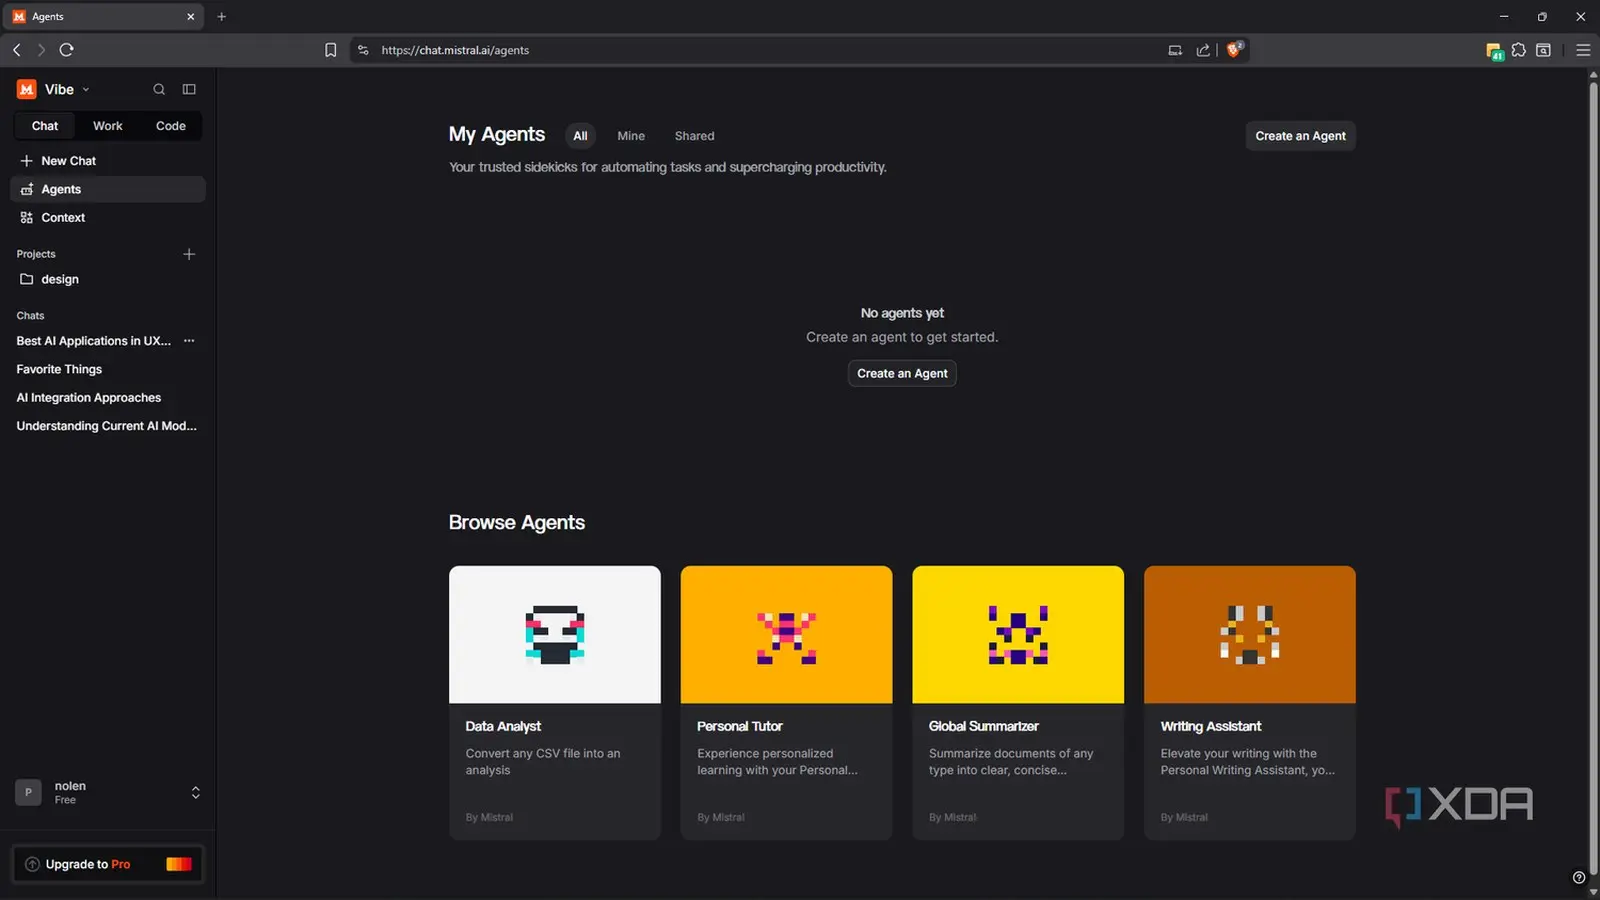Open the Favorite Things chat
The width and height of the screenshot is (1600, 900).
[x=59, y=369]
